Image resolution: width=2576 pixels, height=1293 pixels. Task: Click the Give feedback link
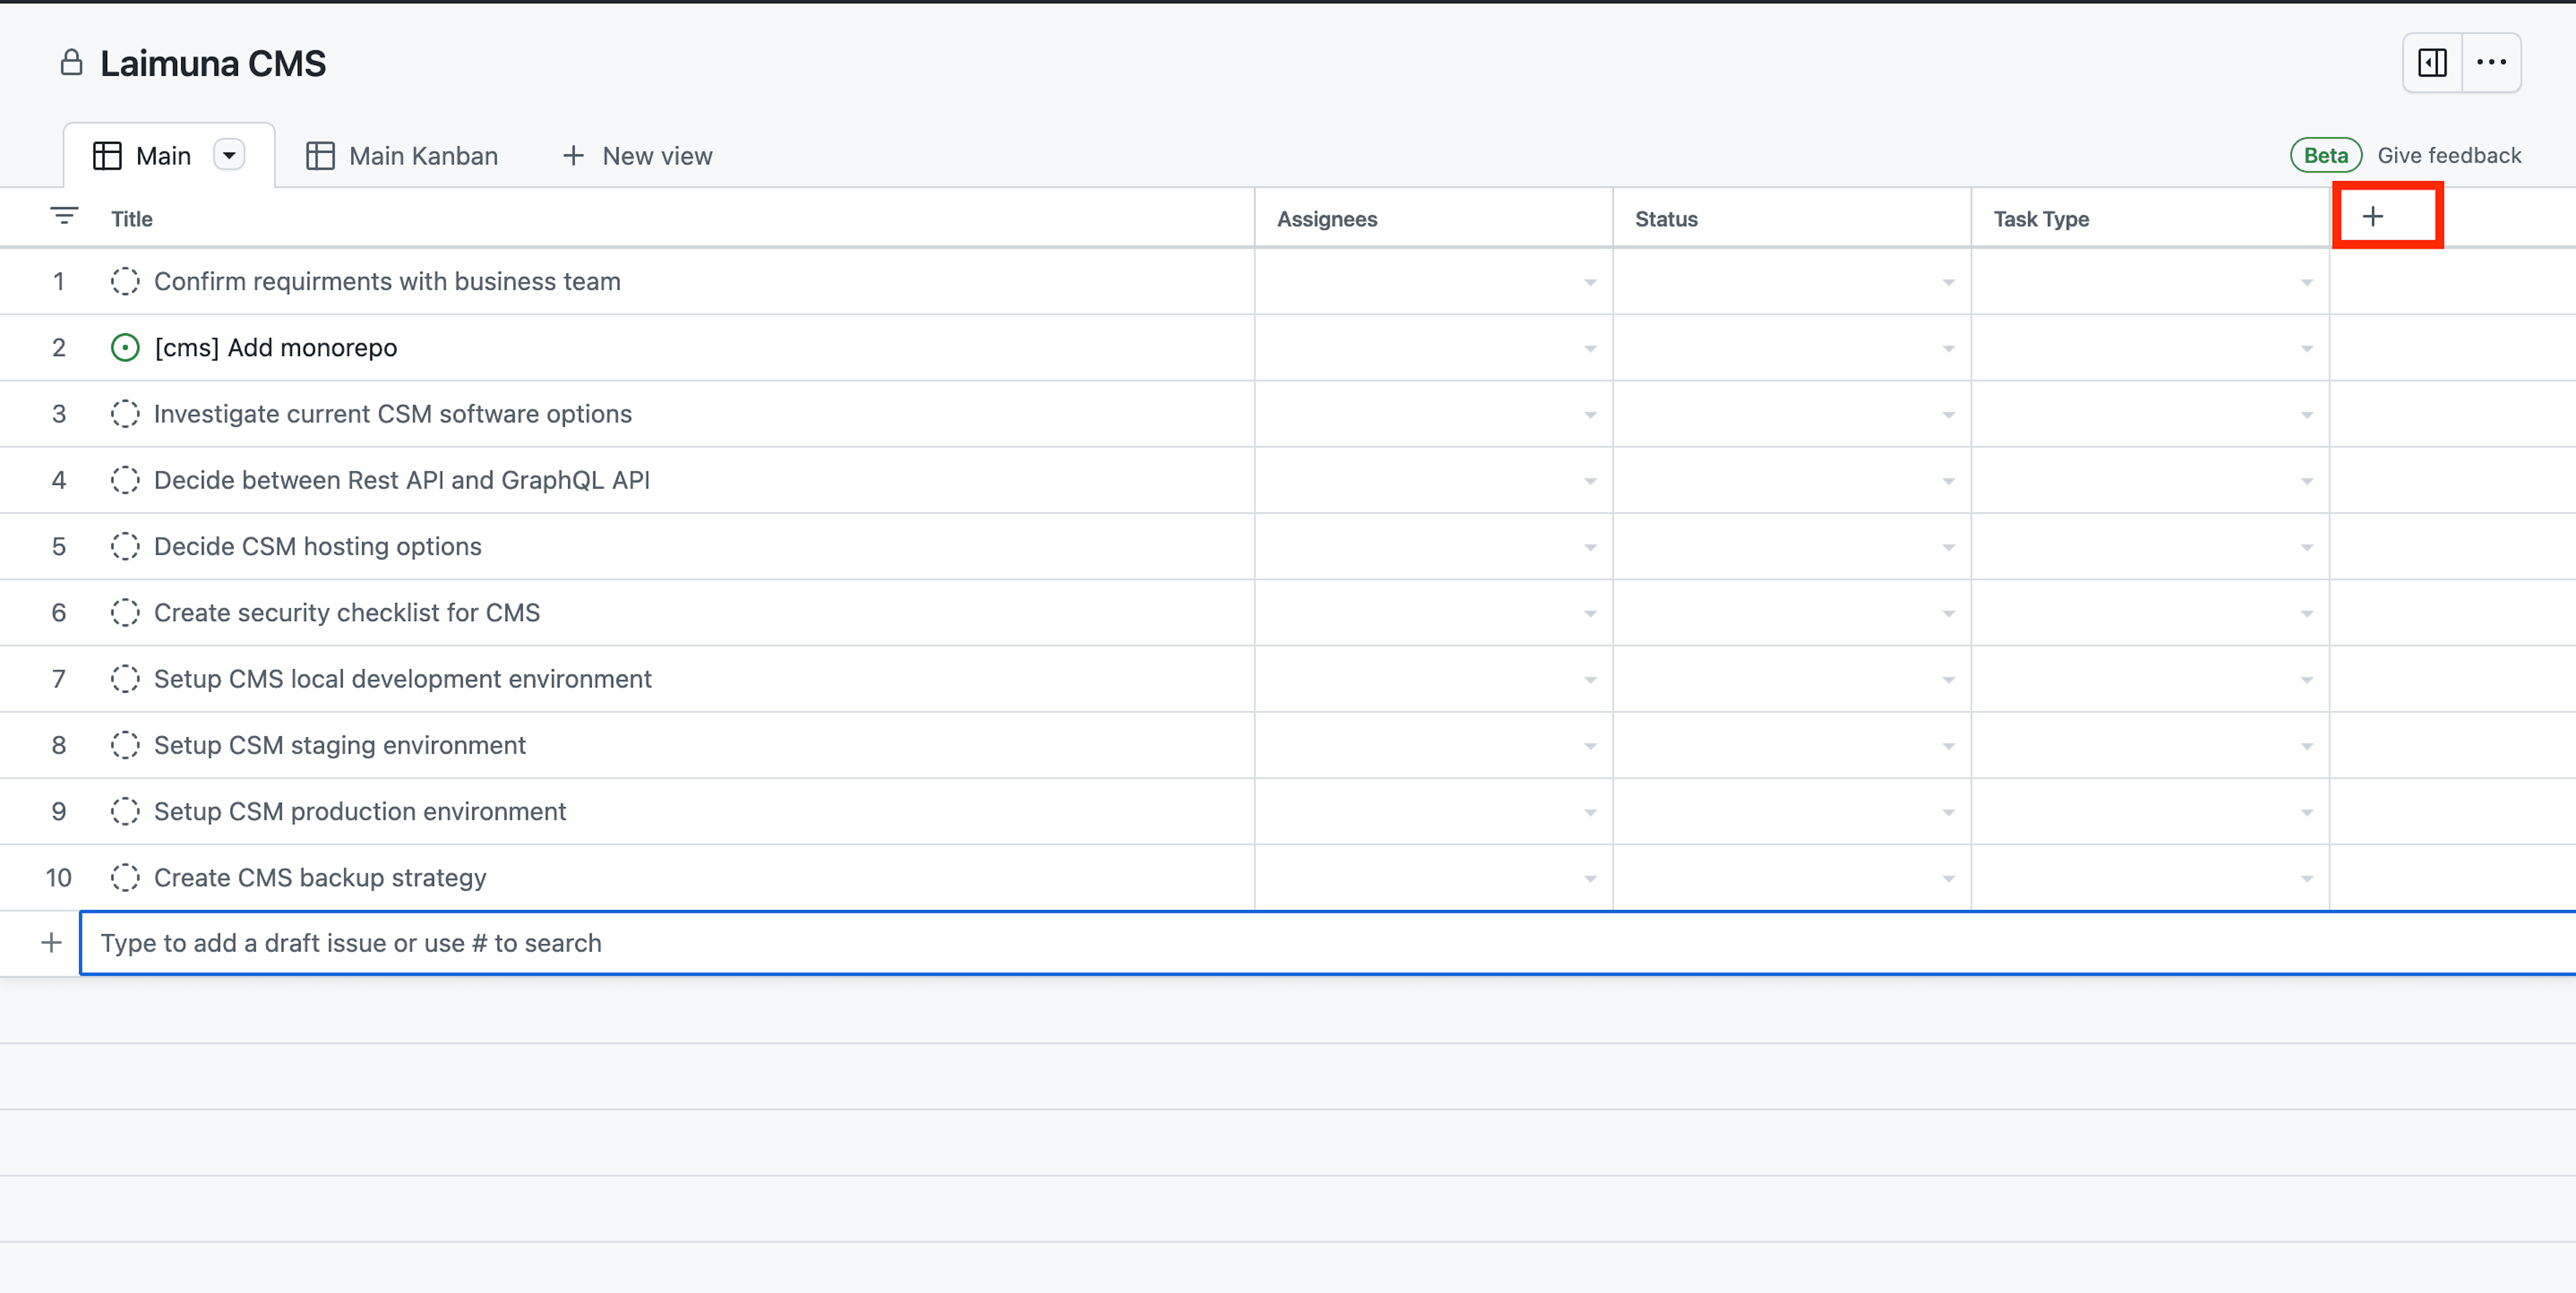pos(2449,155)
